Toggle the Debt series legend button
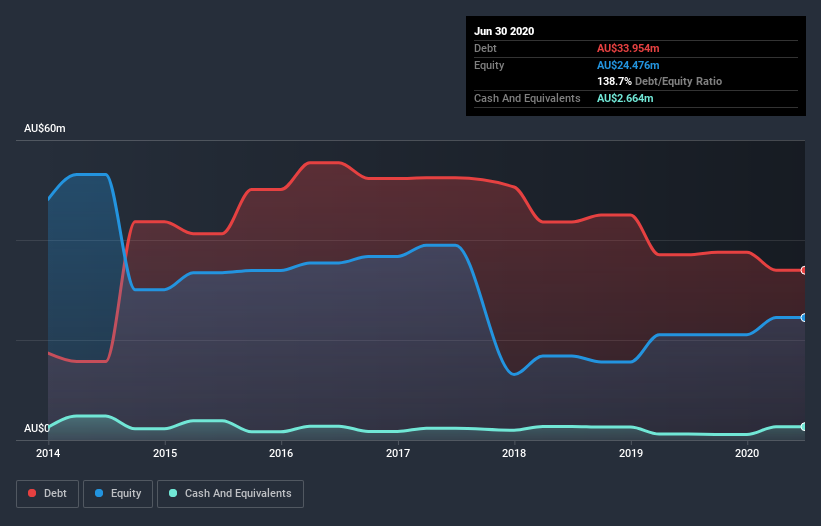821x526 pixels. [48, 494]
